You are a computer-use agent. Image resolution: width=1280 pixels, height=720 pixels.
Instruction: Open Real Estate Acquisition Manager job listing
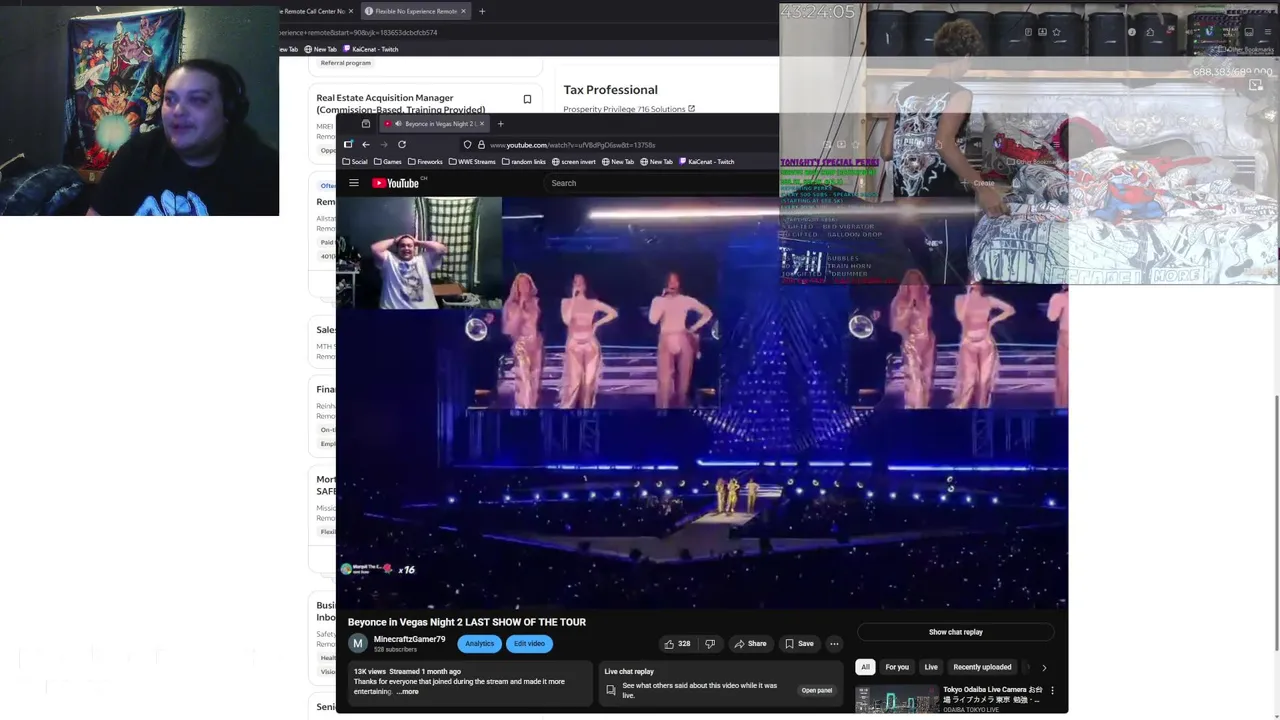click(400, 104)
